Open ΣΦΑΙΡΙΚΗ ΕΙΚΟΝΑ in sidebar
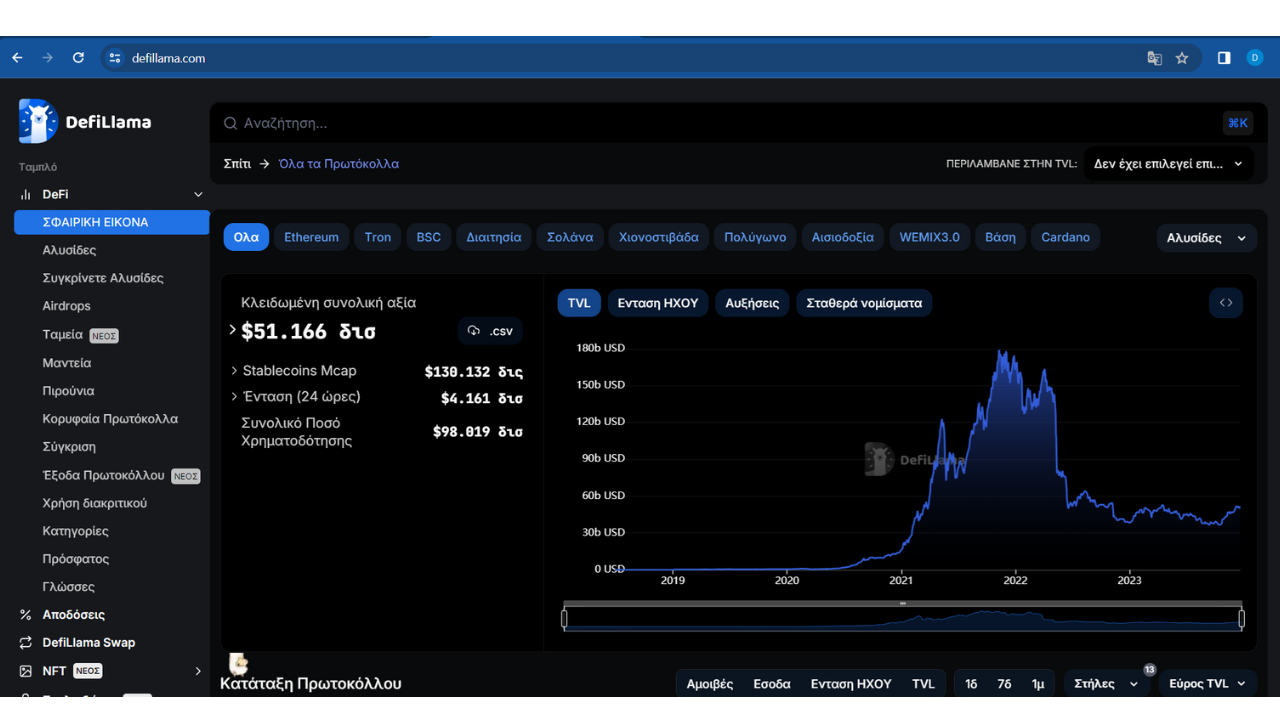This screenshot has width=1280, height=720. 111,222
